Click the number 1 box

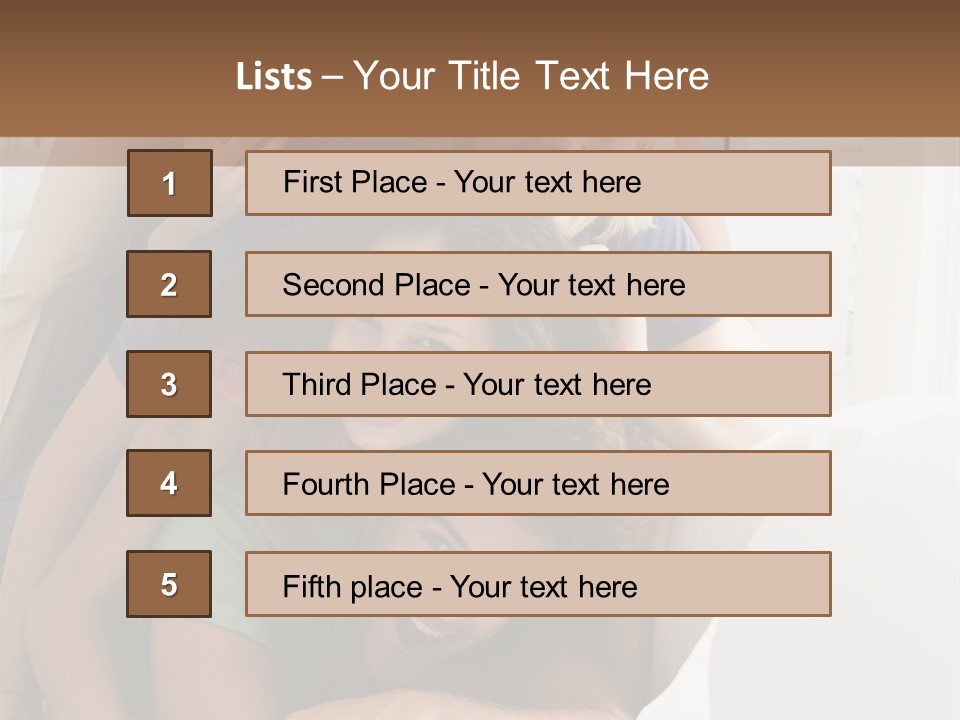click(x=170, y=183)
